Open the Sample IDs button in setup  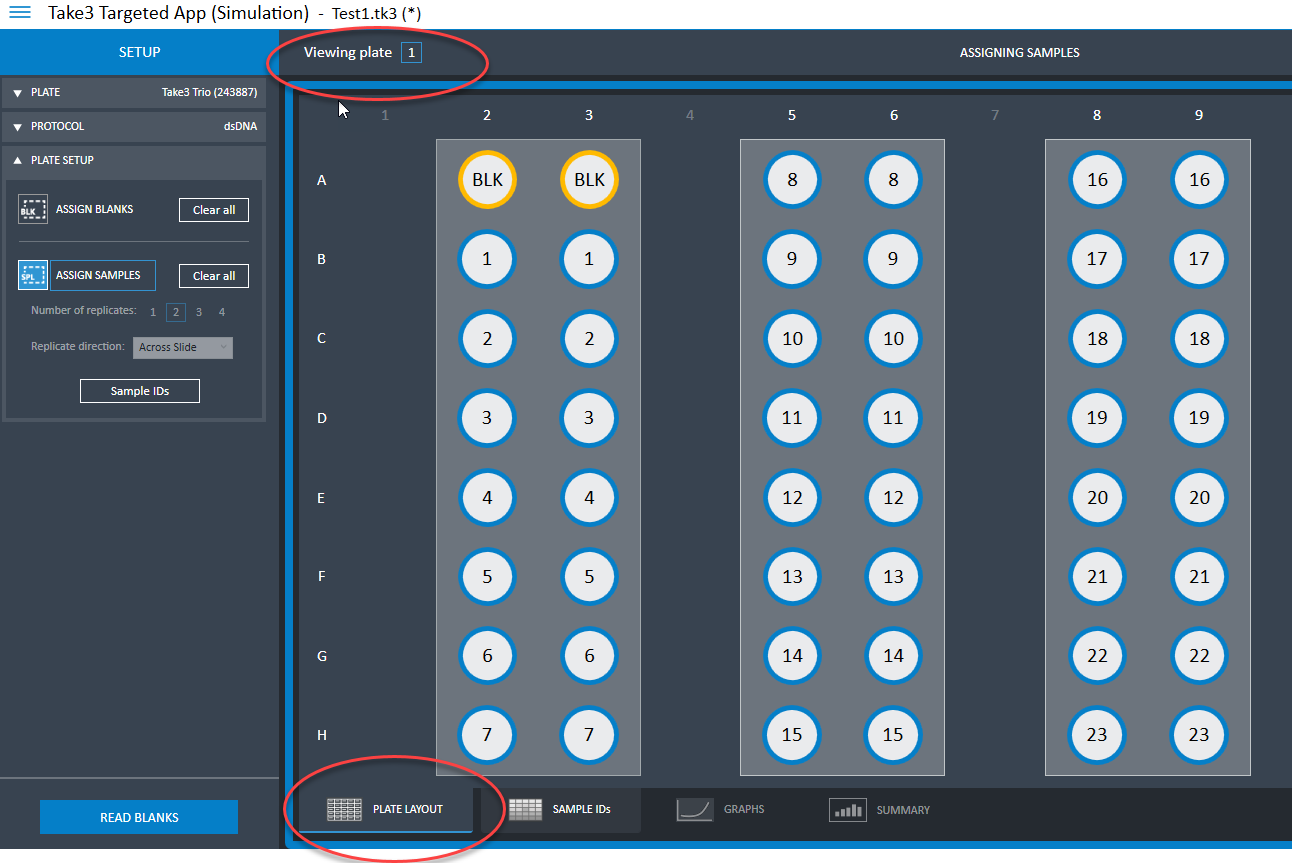point(140,391)
